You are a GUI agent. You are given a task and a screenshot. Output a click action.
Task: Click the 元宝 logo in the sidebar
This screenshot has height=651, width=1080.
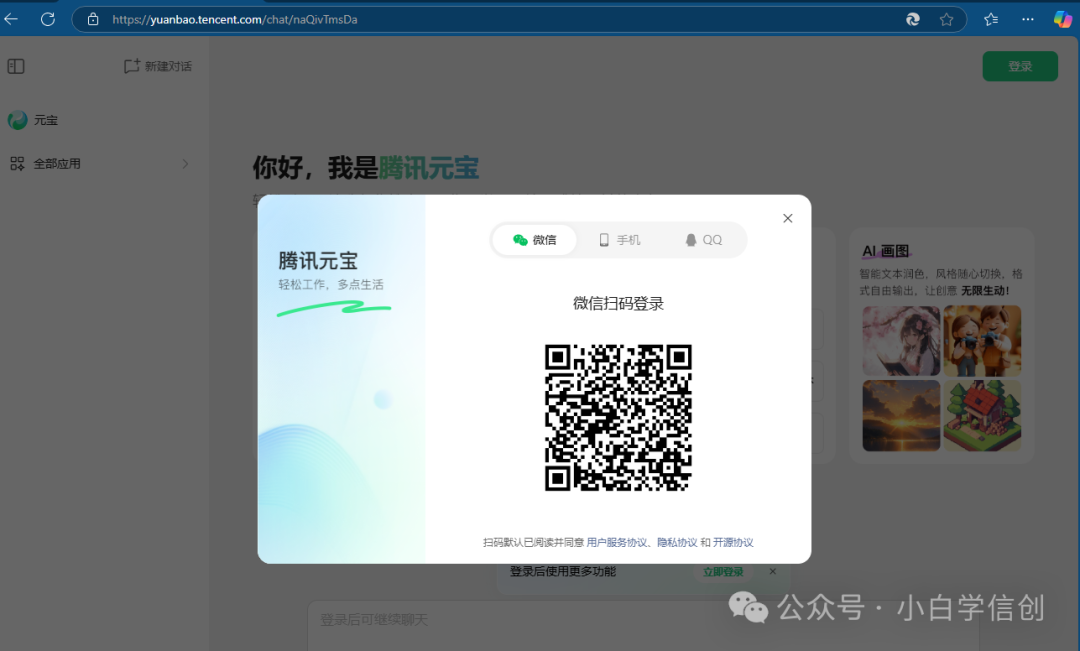[x=18, y=119]
